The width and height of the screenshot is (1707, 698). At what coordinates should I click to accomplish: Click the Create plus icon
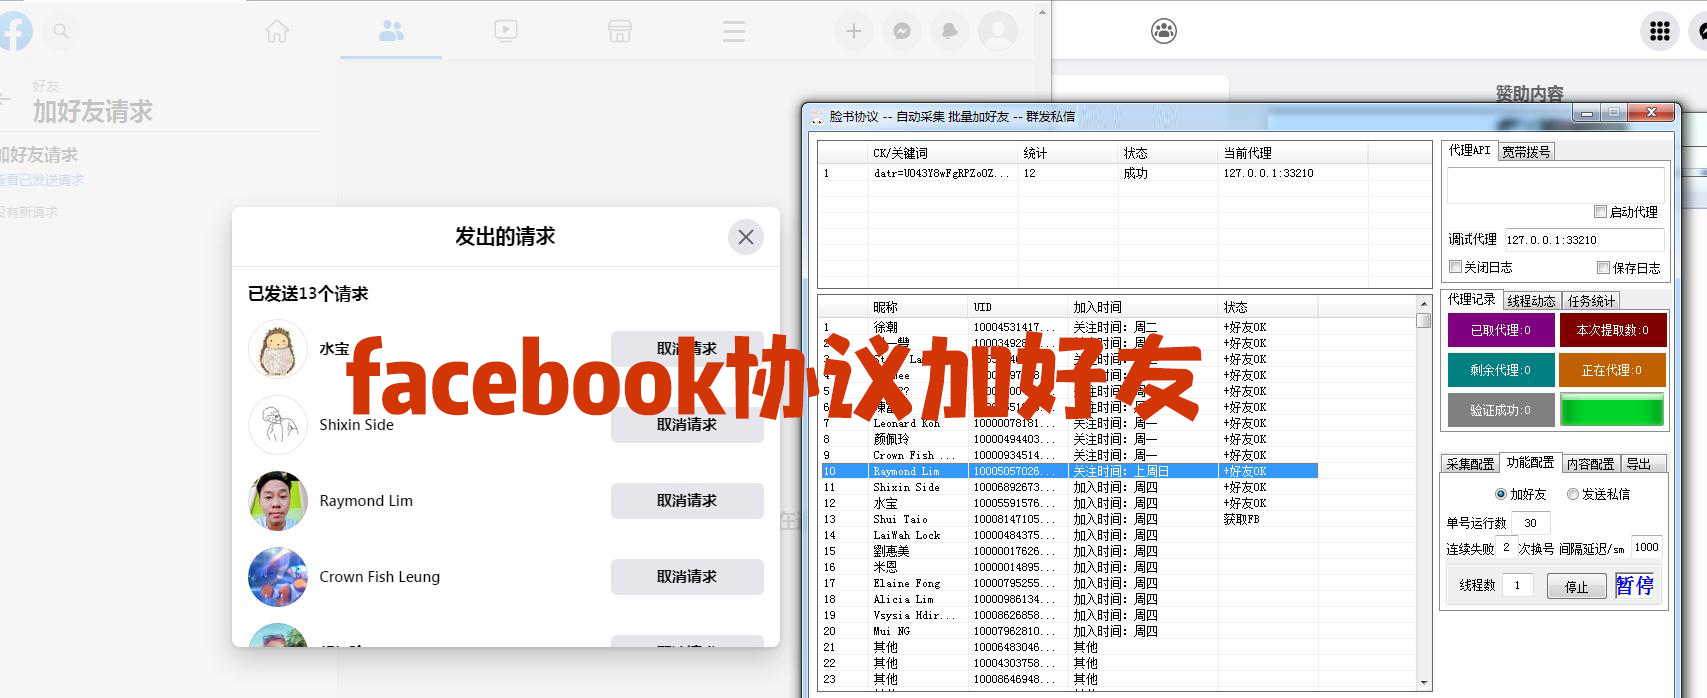(x=854, y=31)
